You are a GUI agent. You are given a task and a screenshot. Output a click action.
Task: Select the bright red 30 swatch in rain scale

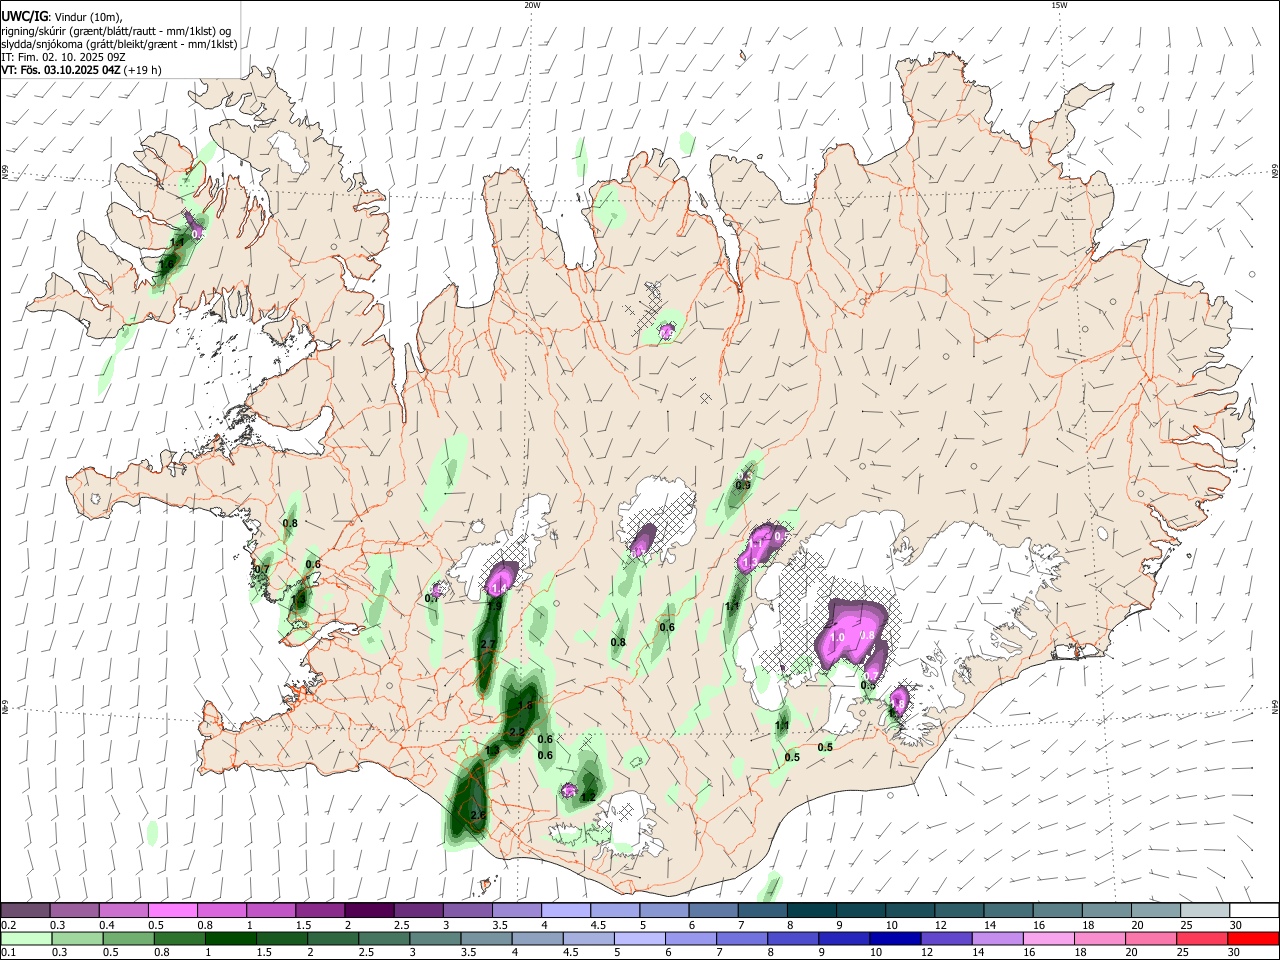click(1254, 938)
